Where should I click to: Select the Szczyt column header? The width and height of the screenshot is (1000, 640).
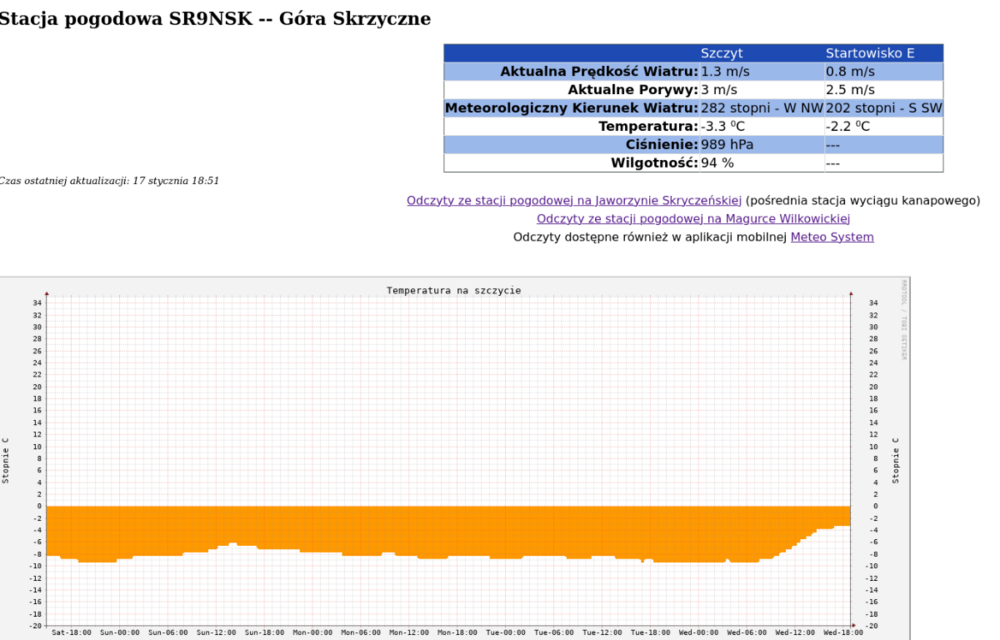point(721,53)
